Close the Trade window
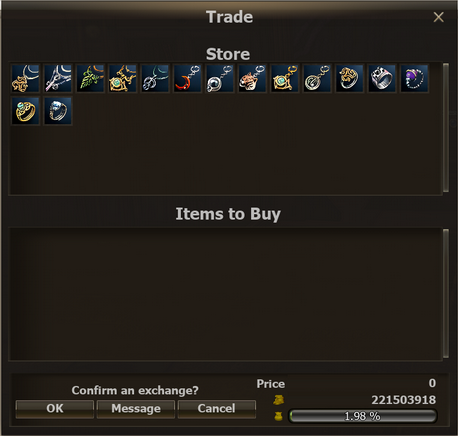 coord(438,17)
